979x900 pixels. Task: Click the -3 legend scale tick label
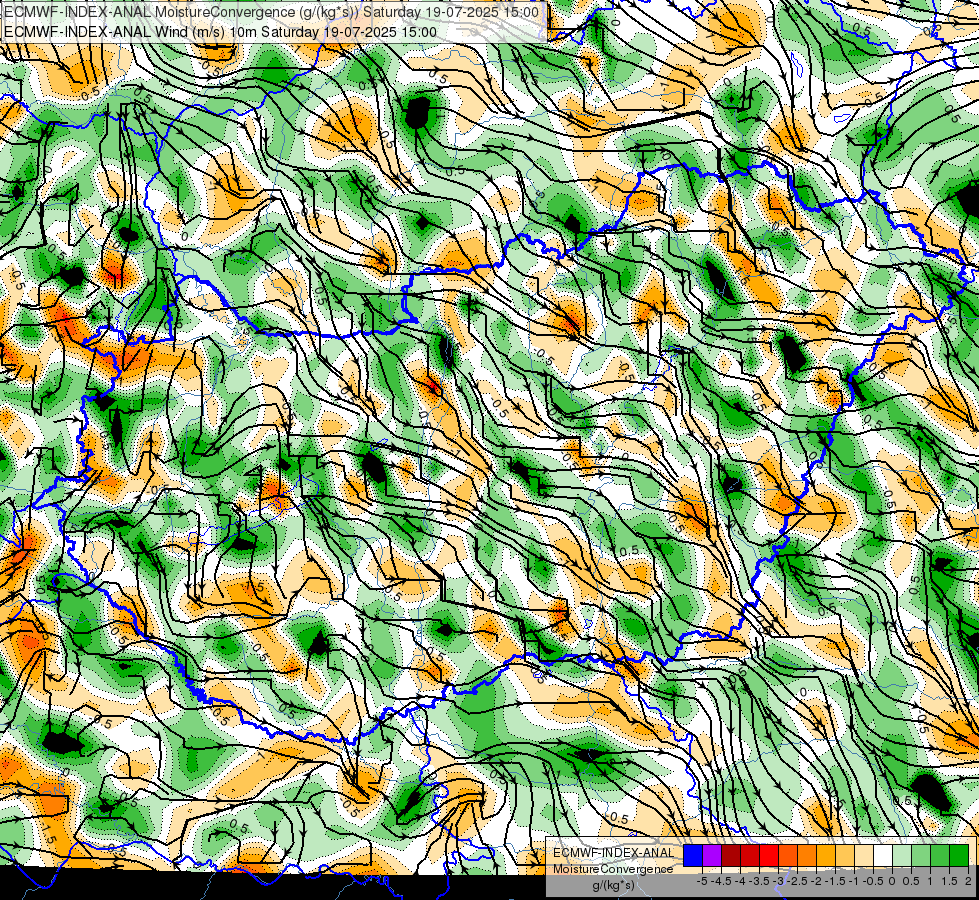(779, 881)
